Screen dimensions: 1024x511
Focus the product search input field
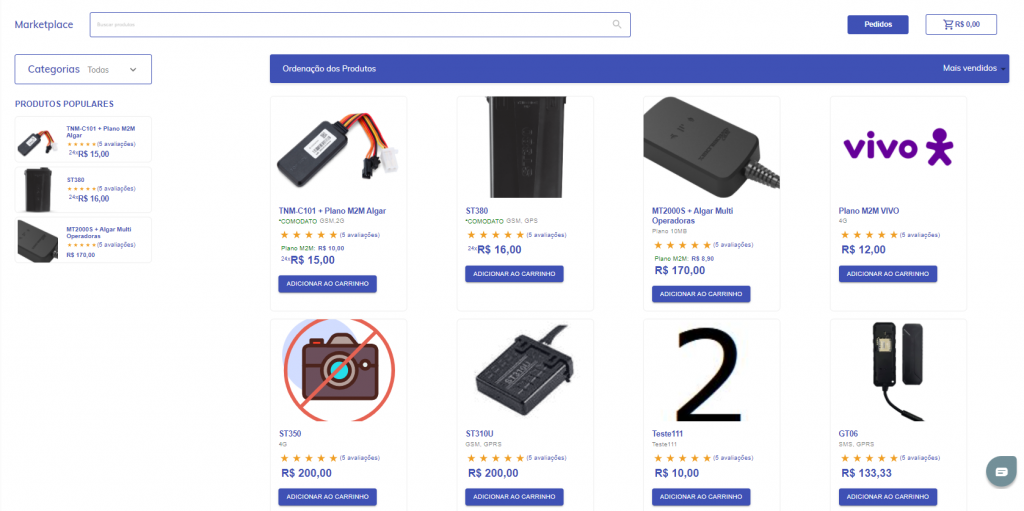point(353,25)
